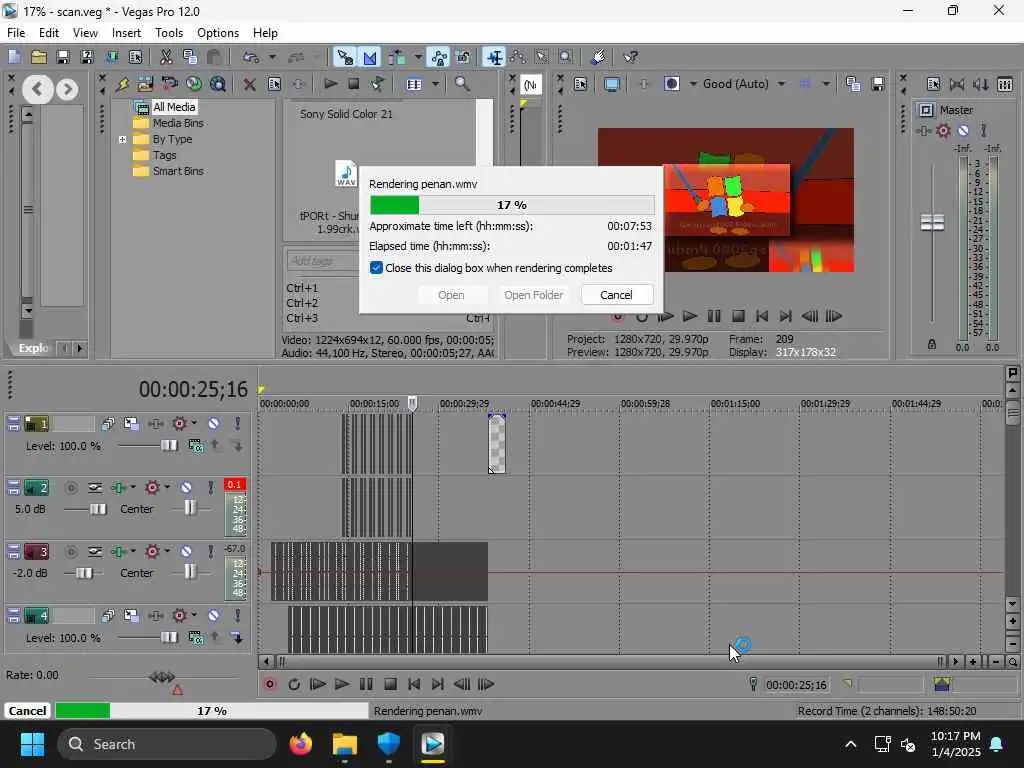Select the Zoom Edit tool in main toolbar
The height and width of the screenshot is (768, 1024).
point(566,57)
